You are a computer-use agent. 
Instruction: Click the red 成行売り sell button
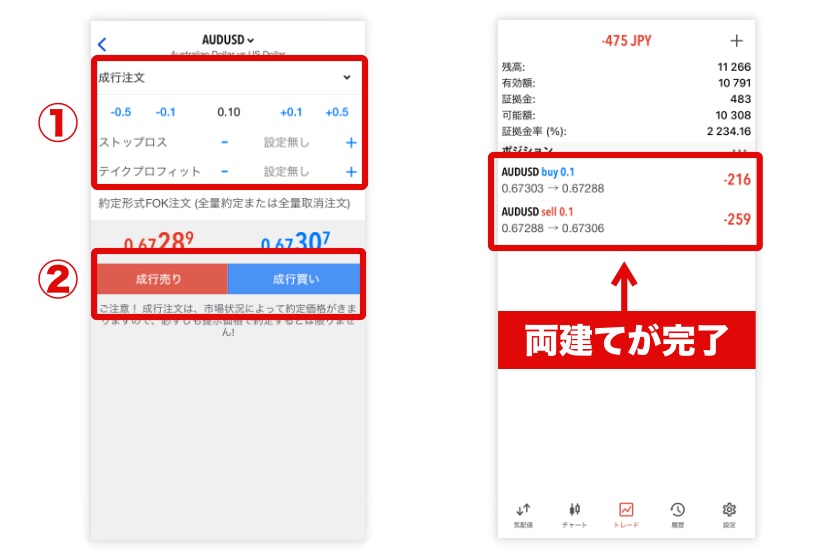point(162,279)
